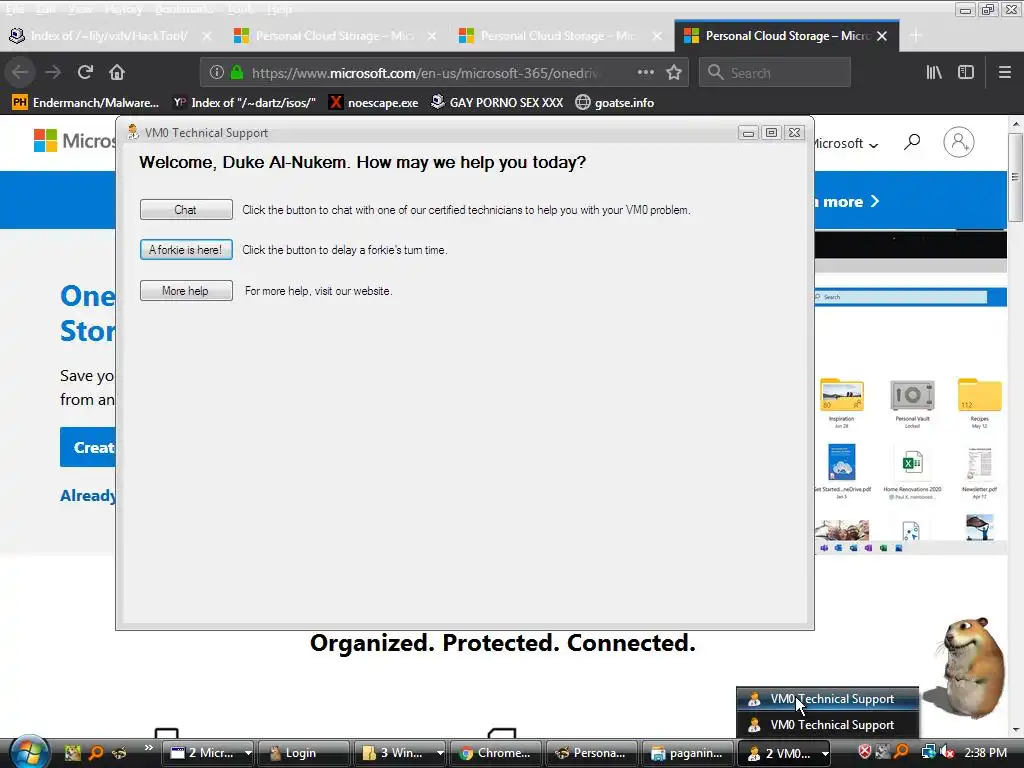Click the green secure padlock icon
The height and width of the screenshot is (768, 1024).
click(237, 72)
